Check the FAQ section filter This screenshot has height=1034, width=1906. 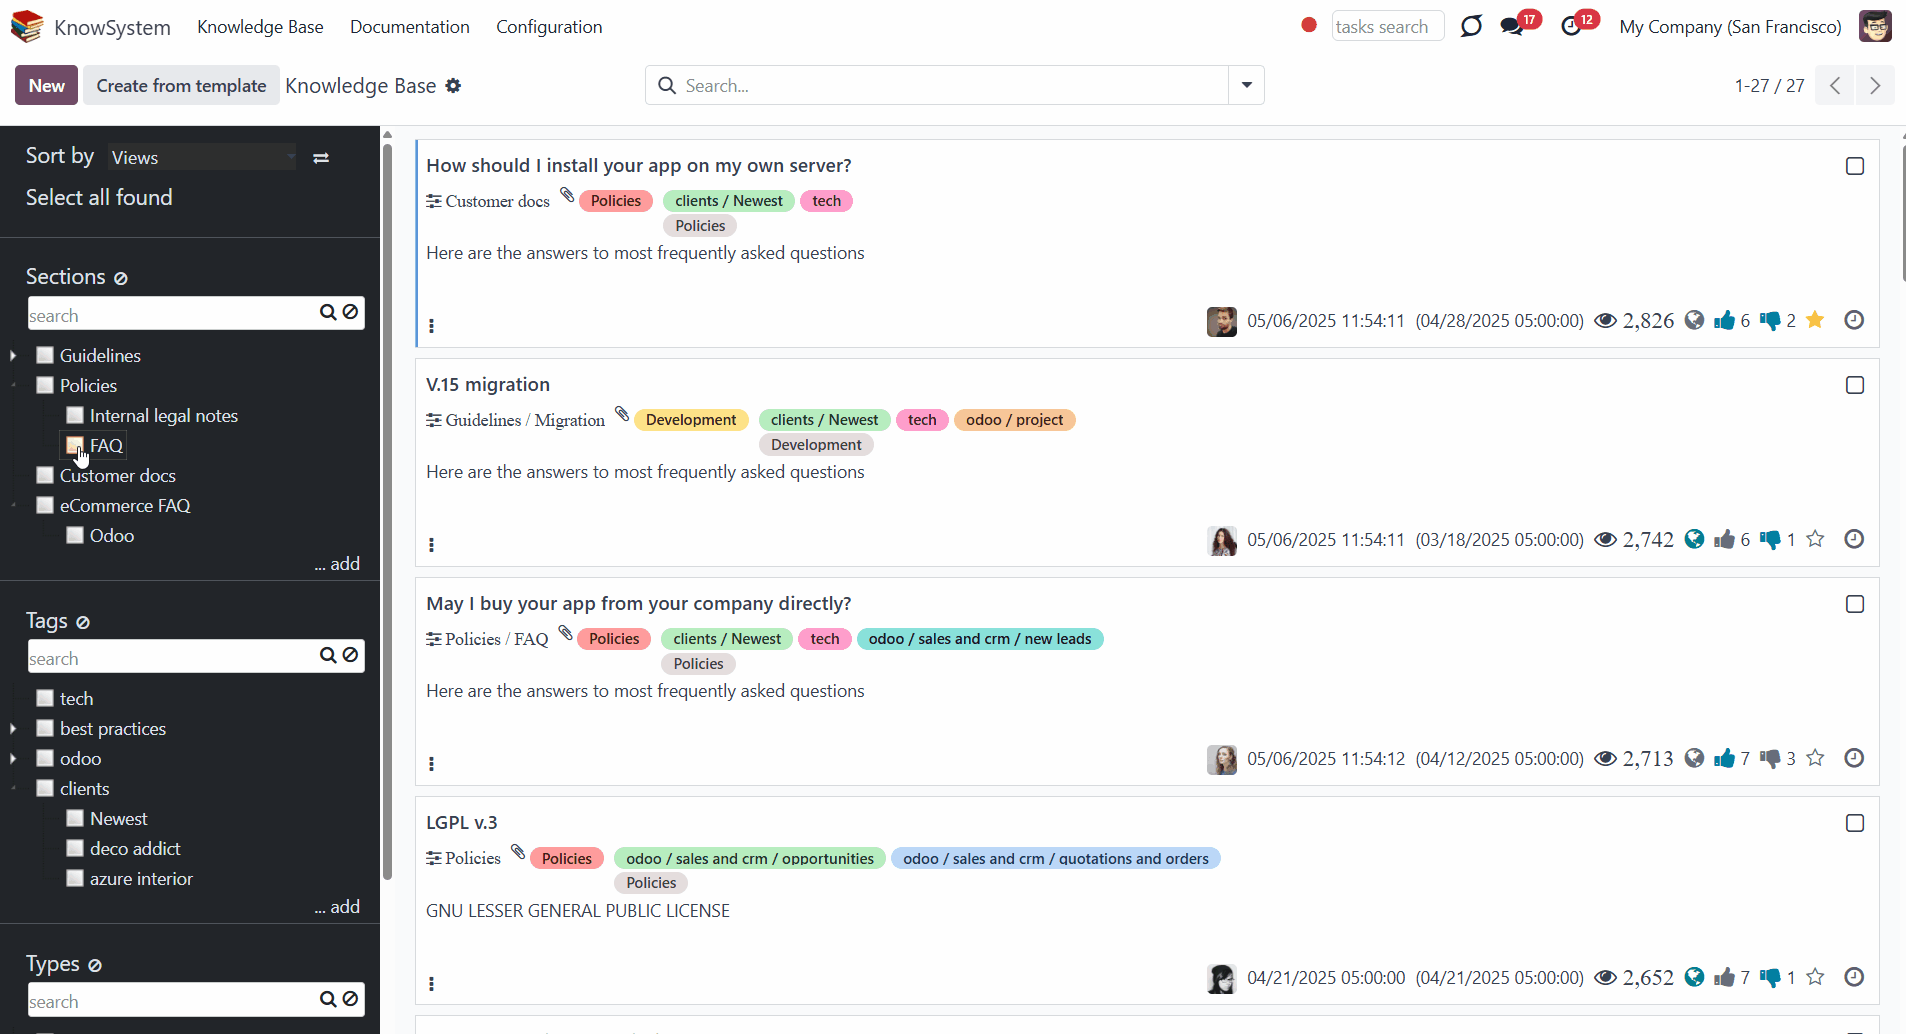pyautogui.click(x=75, y=445)
